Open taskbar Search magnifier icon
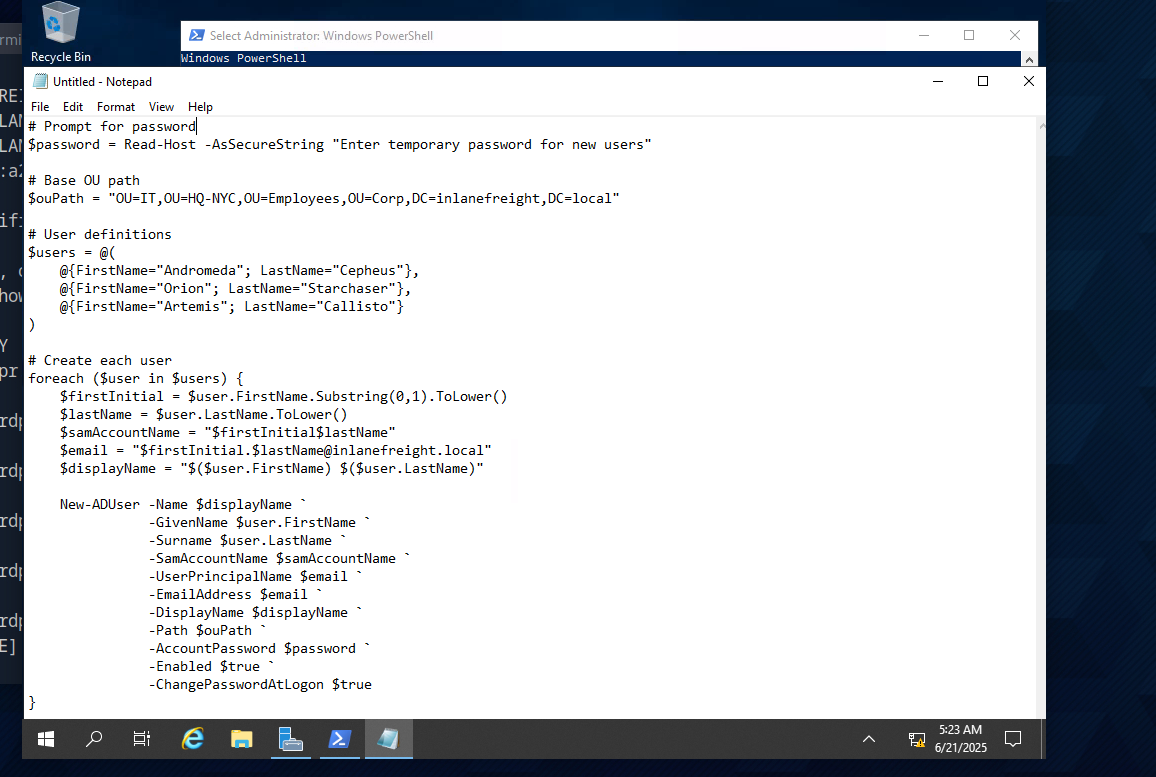Image resolution: width=1156 pixels, height=777 pixels. point(94,739)
